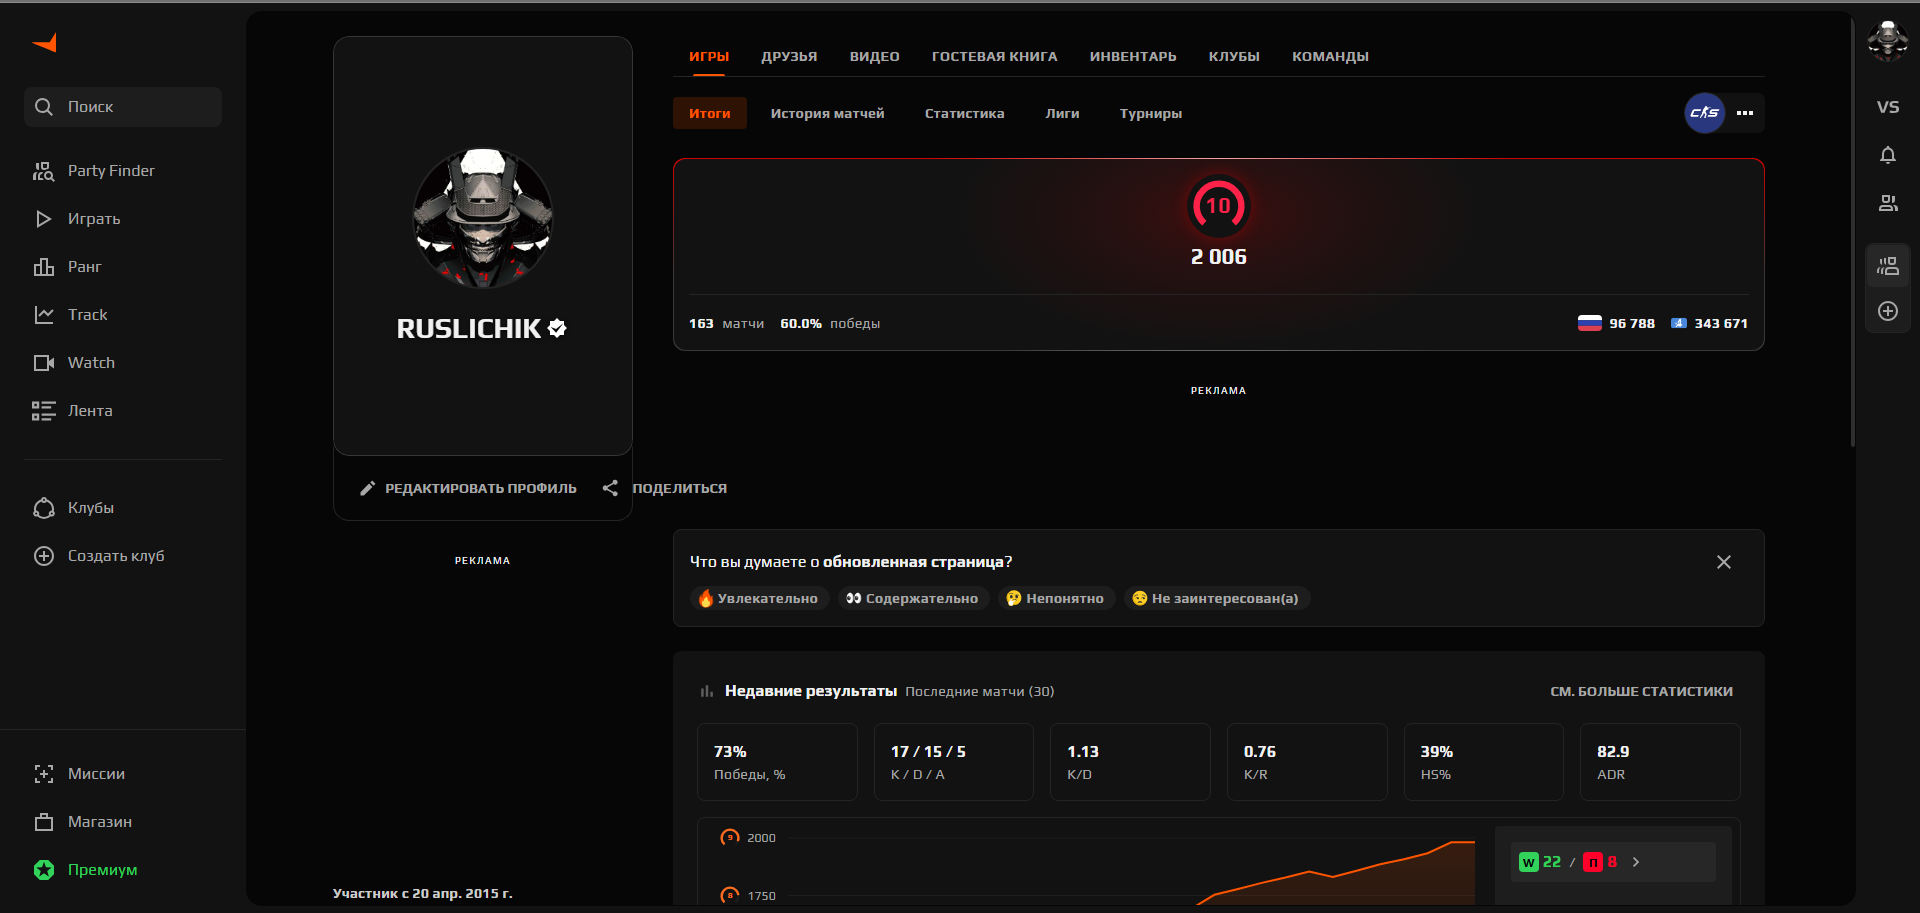Click the play triangle icon beside Играть

43,219
